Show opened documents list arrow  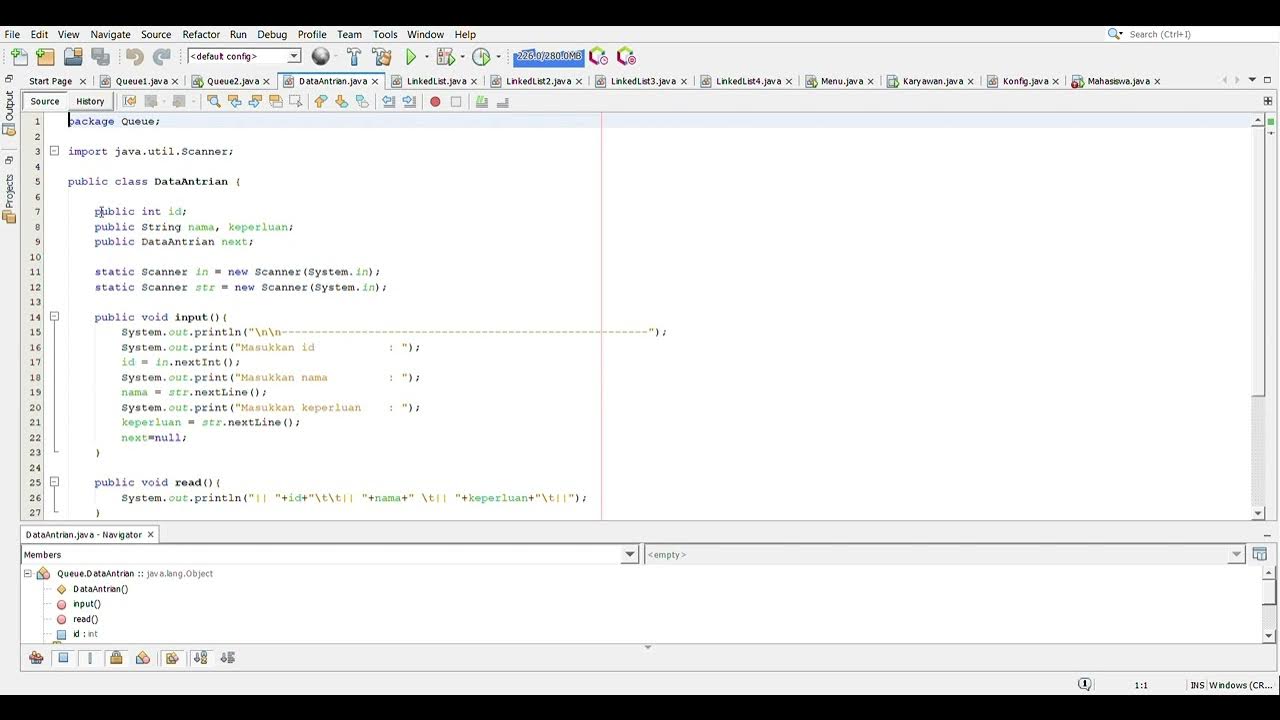click(x=1252, y=80)
